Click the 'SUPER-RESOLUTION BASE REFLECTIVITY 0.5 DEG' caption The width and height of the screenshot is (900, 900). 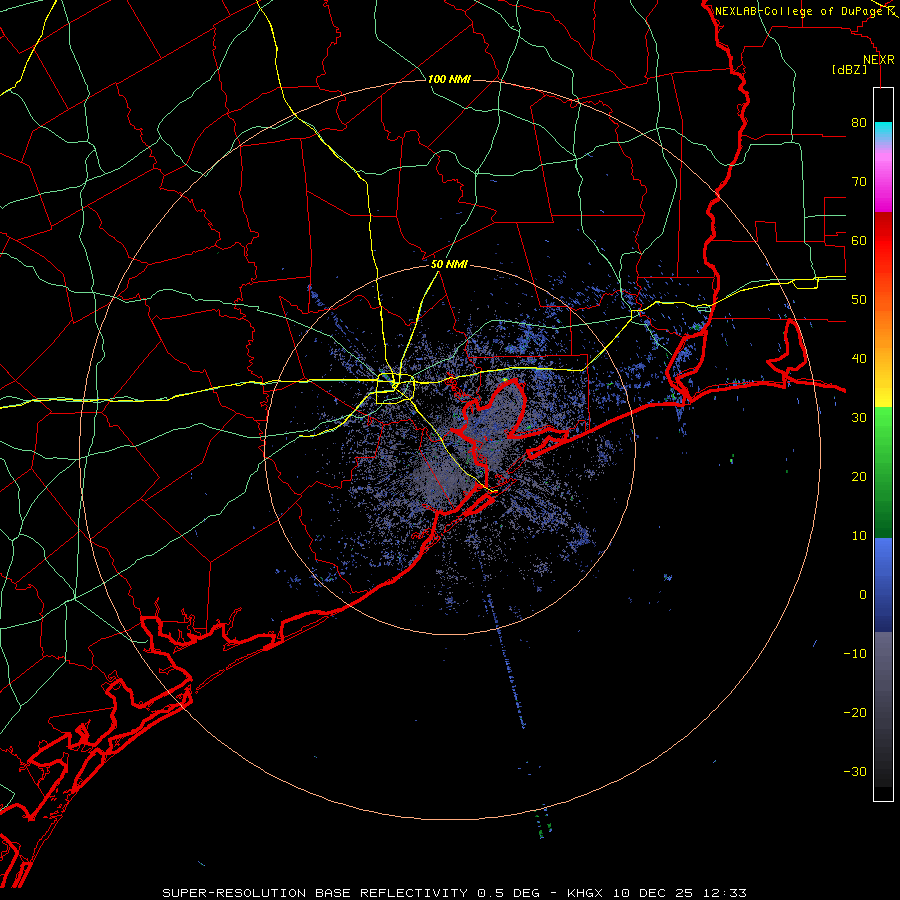point(351,893)
